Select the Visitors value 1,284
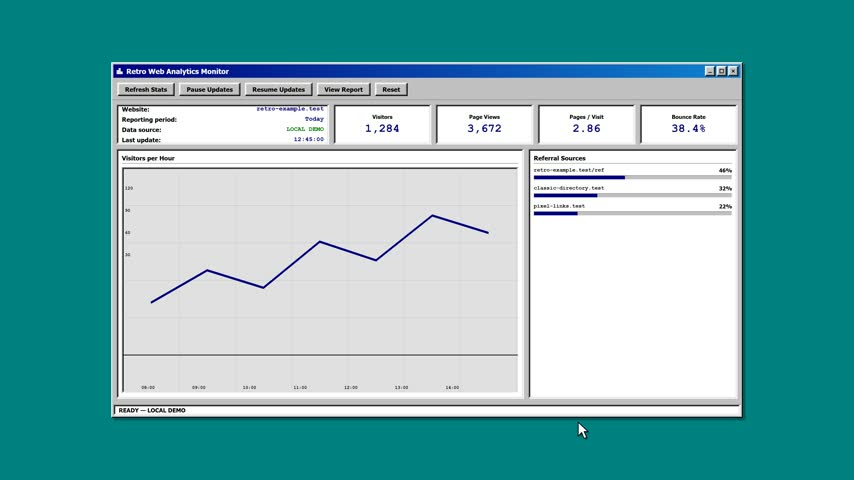The image size is (854, 480). pyautogui.click(x=382, y=129)
